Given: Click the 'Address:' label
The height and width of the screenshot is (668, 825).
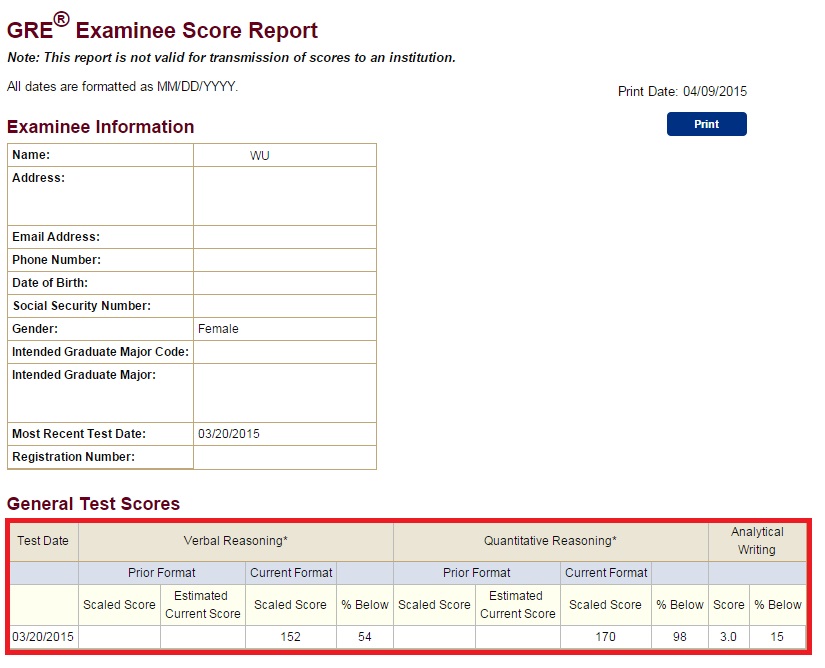Looking at the screenshot, I should 38,178.
